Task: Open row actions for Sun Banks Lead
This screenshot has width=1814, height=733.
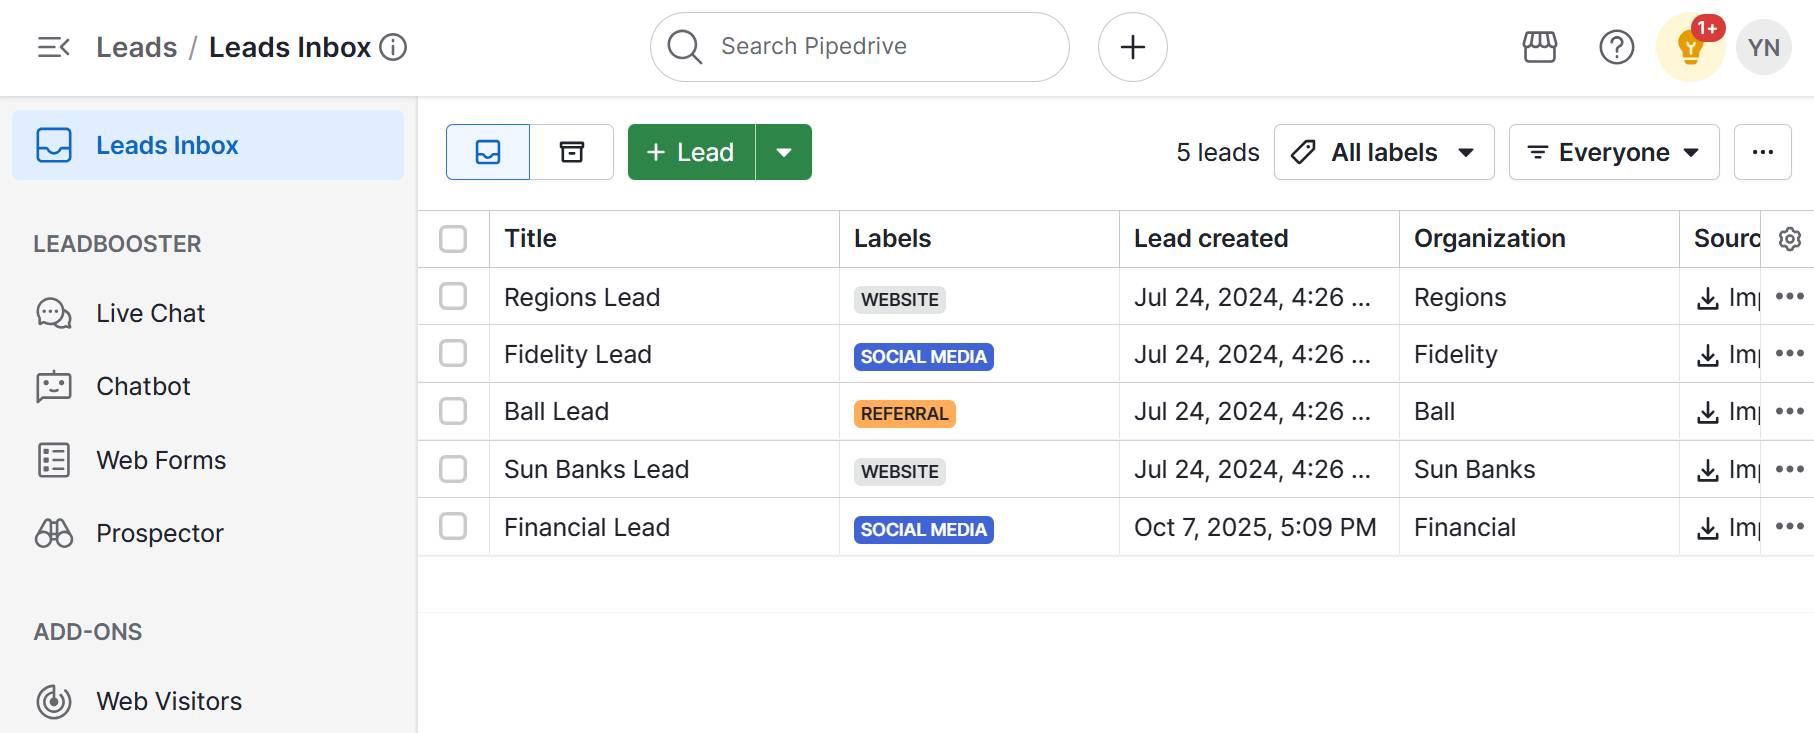Action: tap(1790, 468)
